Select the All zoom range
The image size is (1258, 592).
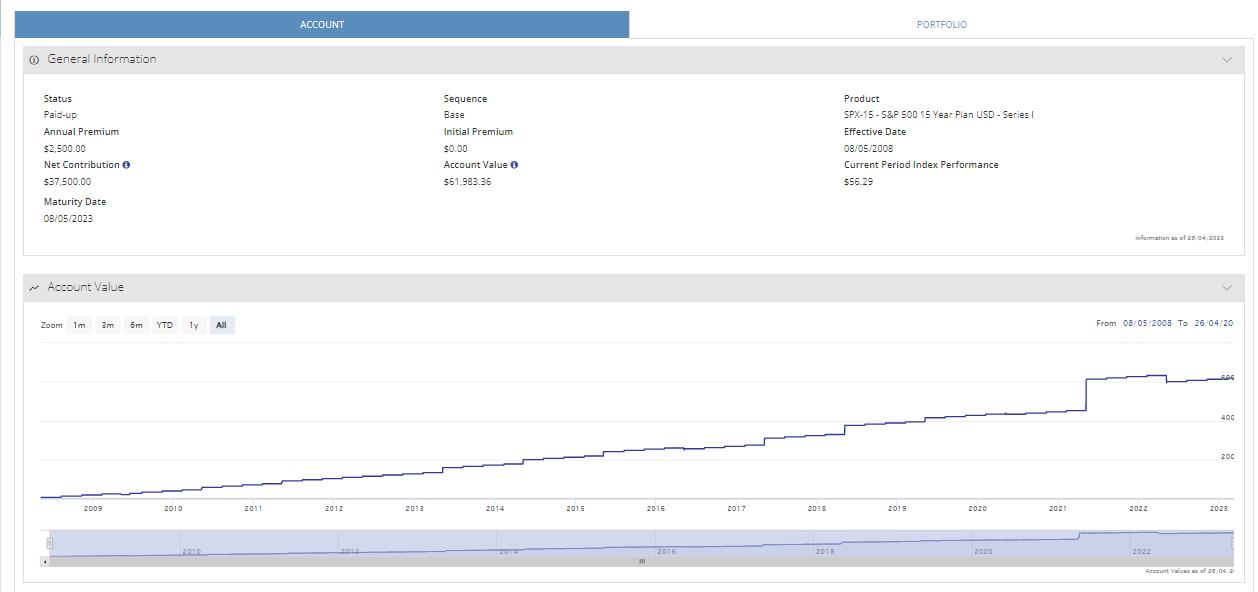(221, 325)
